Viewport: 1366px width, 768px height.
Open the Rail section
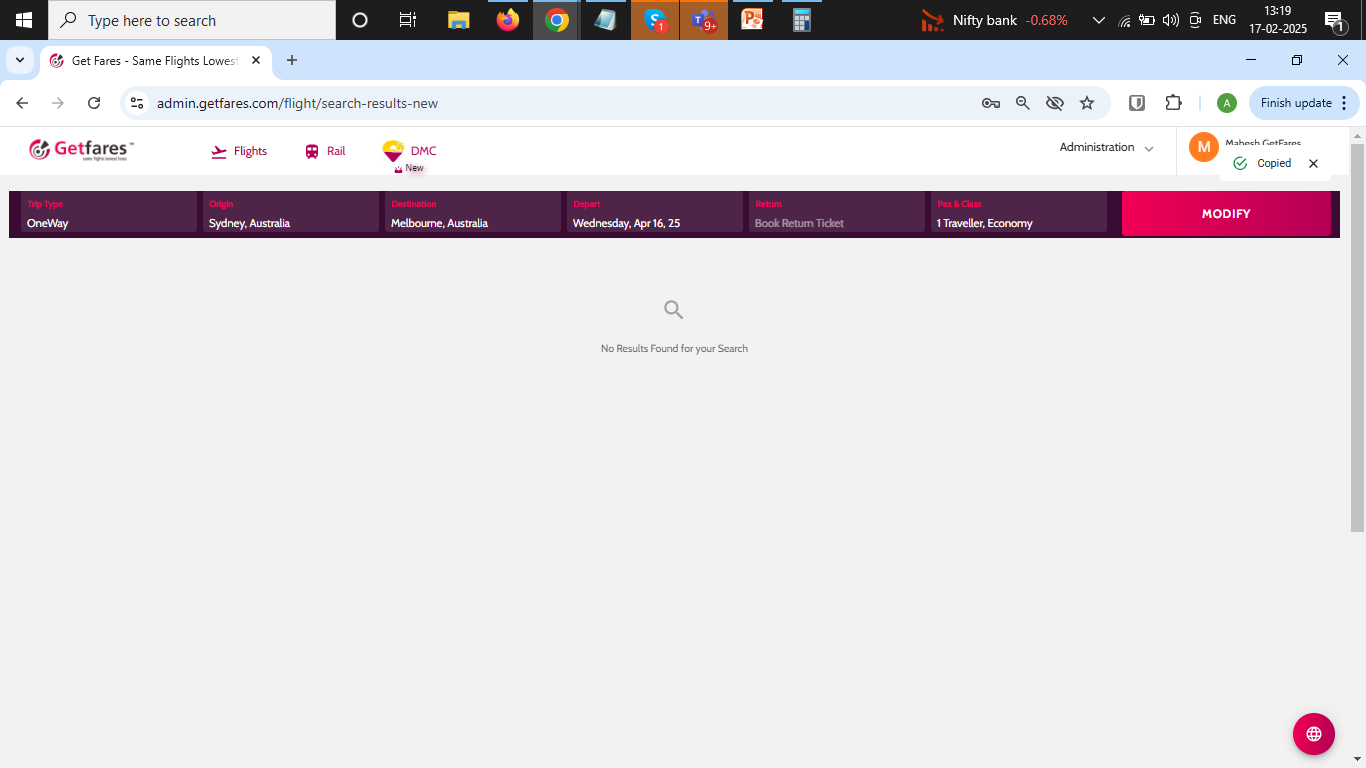325,151
